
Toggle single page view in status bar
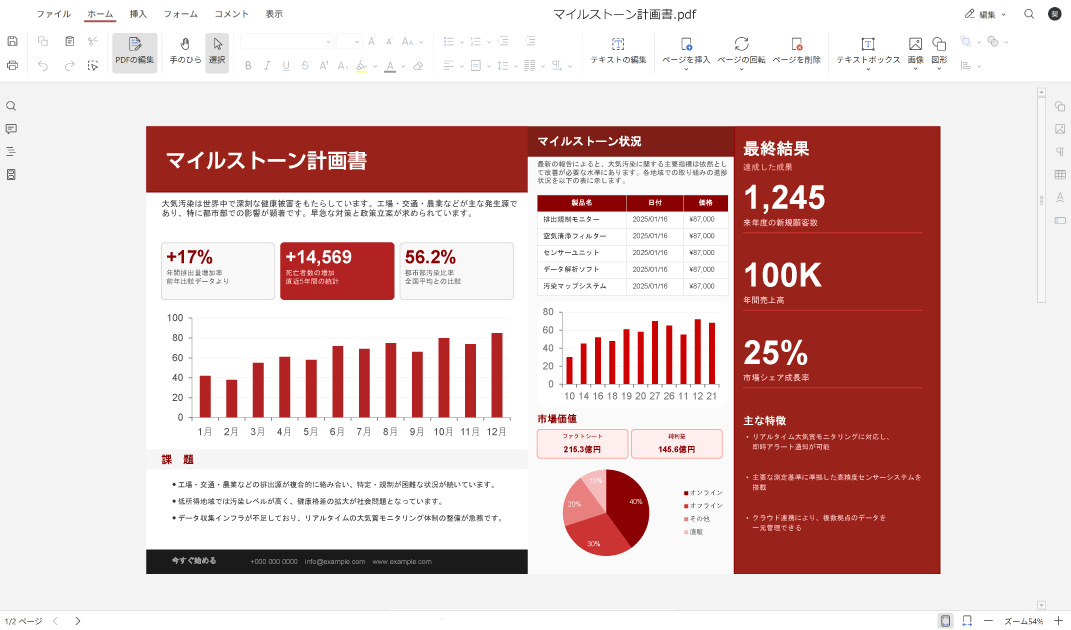(x=945, y=620)
